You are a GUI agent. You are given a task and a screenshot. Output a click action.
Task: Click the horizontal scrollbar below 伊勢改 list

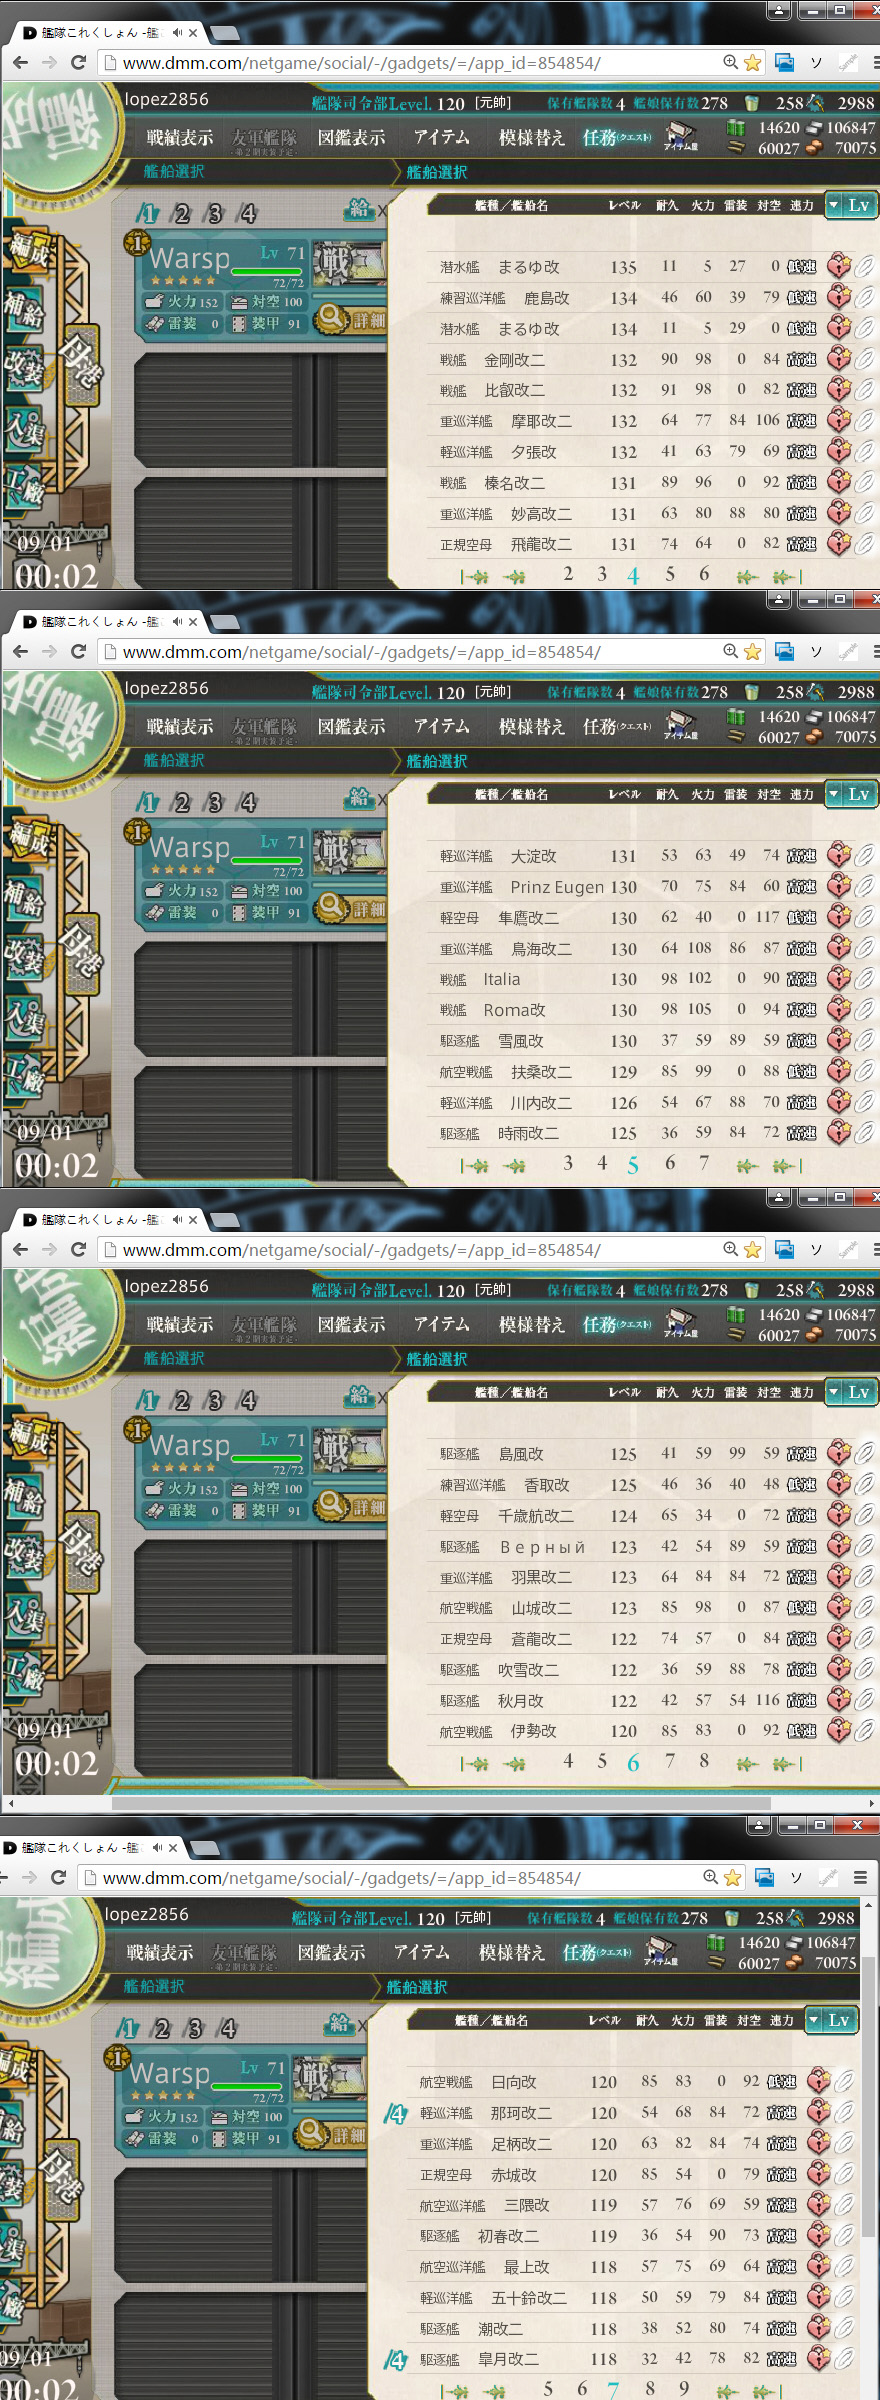pyautogui.click(x=440, y=1803)
